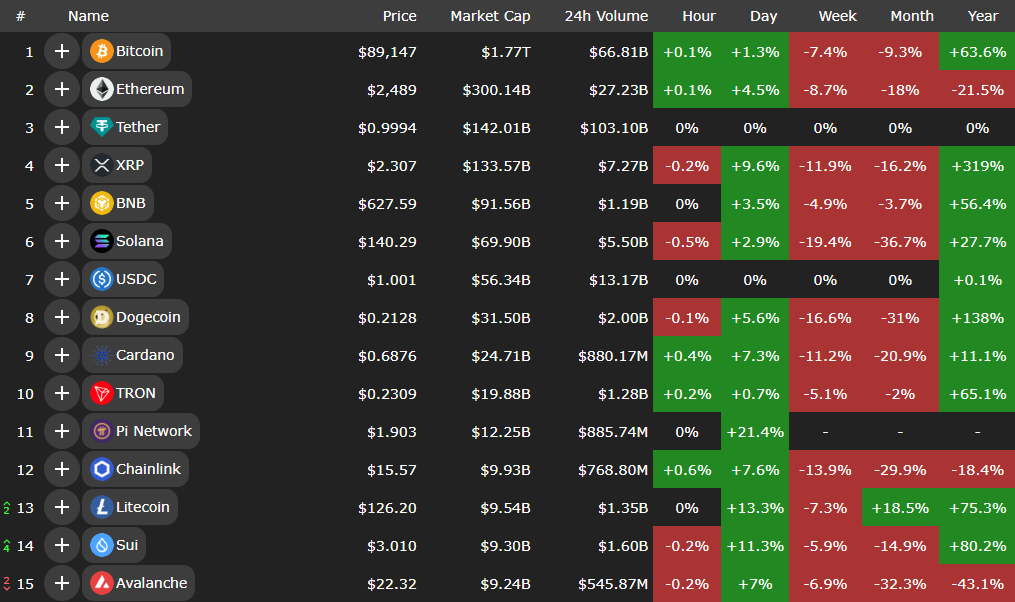Sort table by Market Cap column
This screenshot has width=1015, height=602.
(x=490, y=16)
